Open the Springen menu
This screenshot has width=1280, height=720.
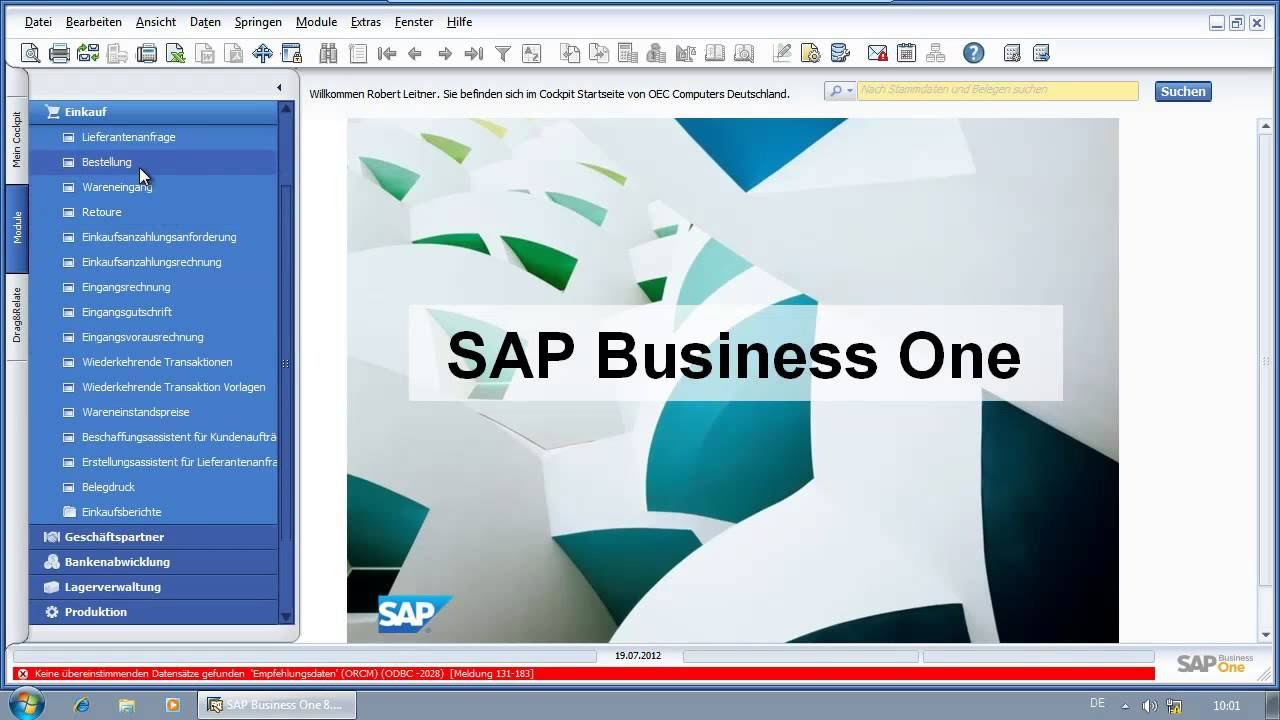coord(258,22)
